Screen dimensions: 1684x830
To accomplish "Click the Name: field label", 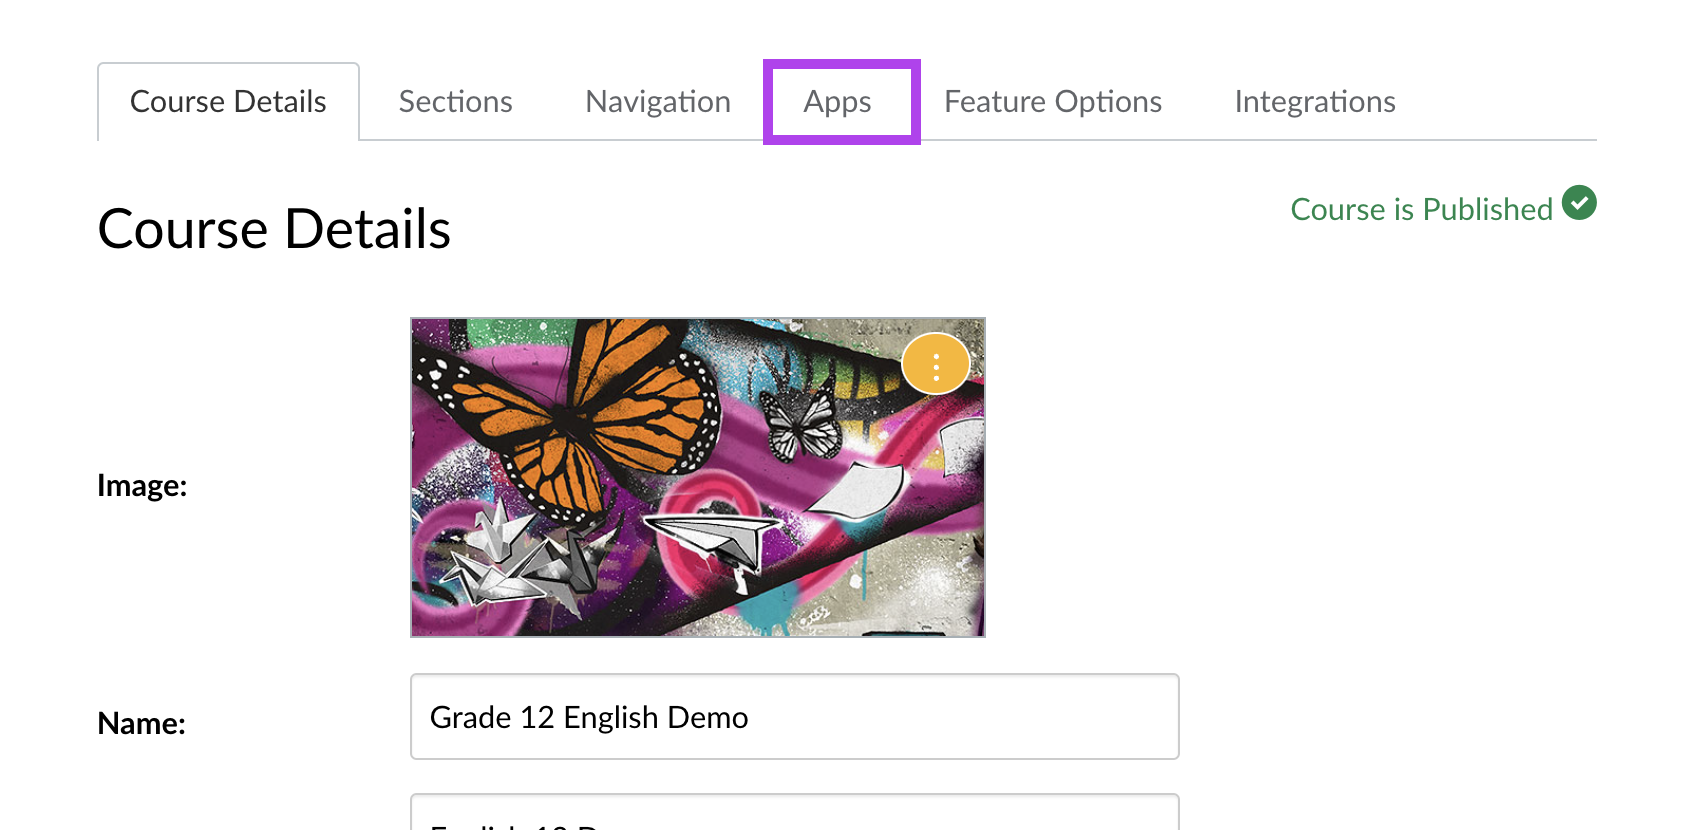I will click(x=142, y=723).
